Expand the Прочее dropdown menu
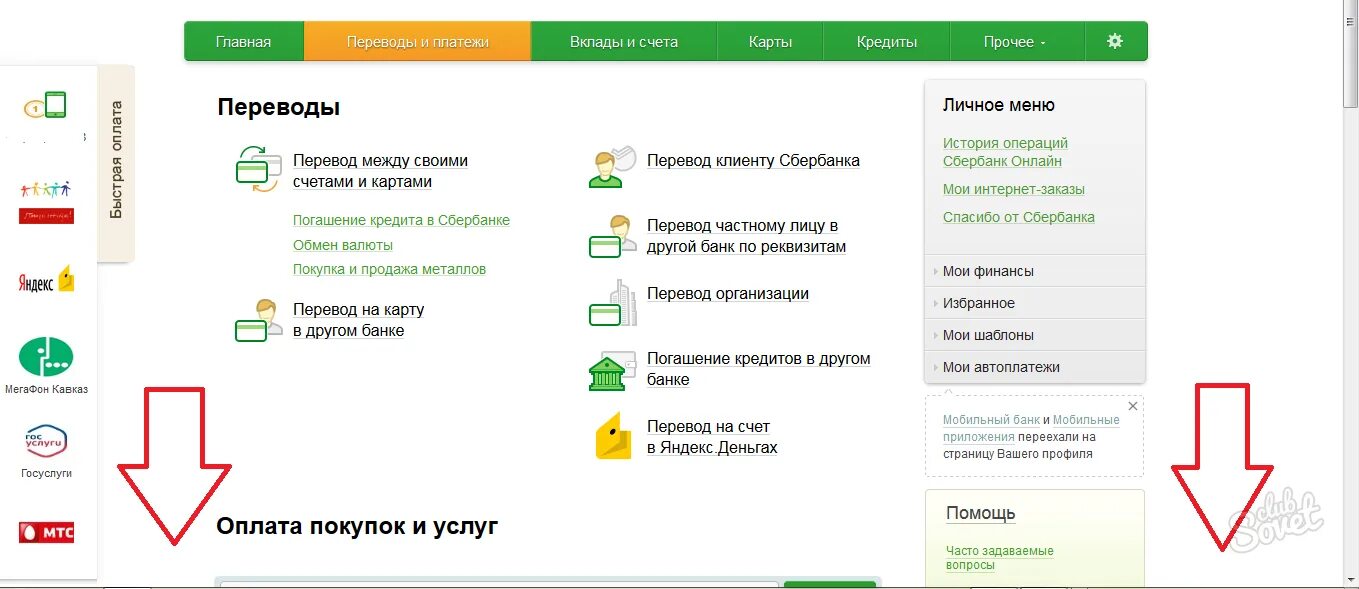Image resolution: width=1359 pixels, height=589 pixels. pyautogui.click(x=1017, y=42)
